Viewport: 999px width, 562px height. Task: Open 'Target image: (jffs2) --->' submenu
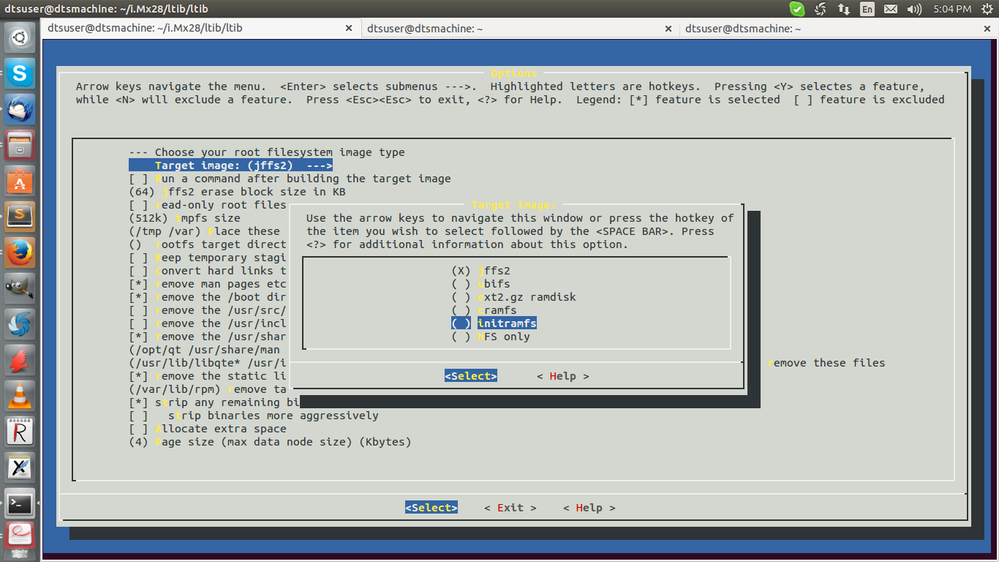click(x=231, y=166)
